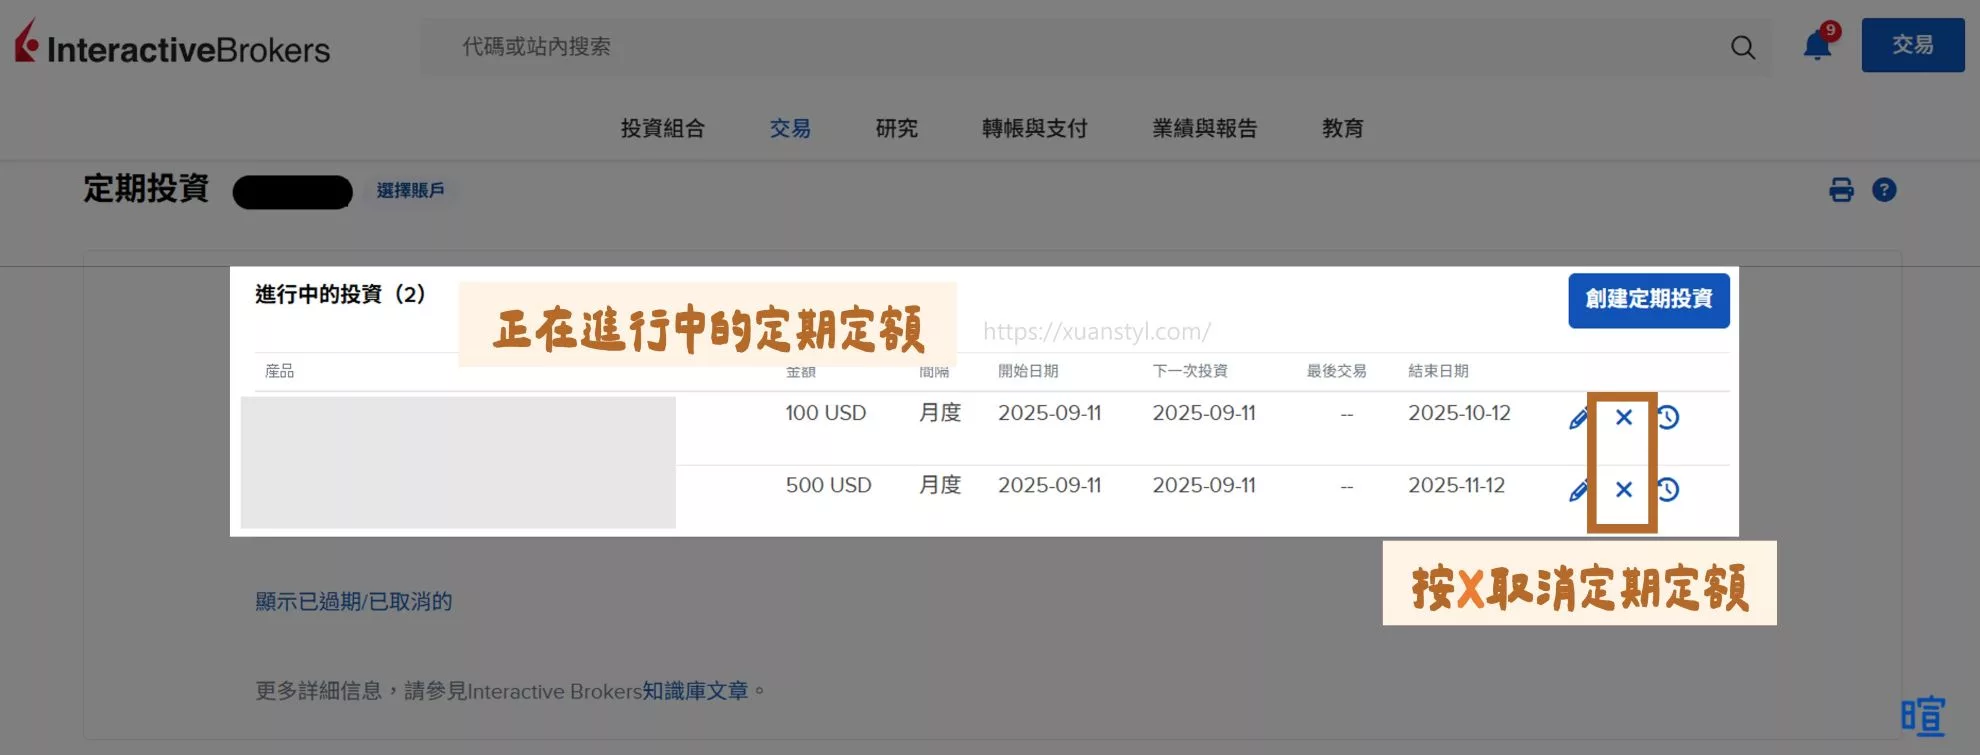
Task: Click 顯示已過期/已取消的 link
Action: (353, 601)
